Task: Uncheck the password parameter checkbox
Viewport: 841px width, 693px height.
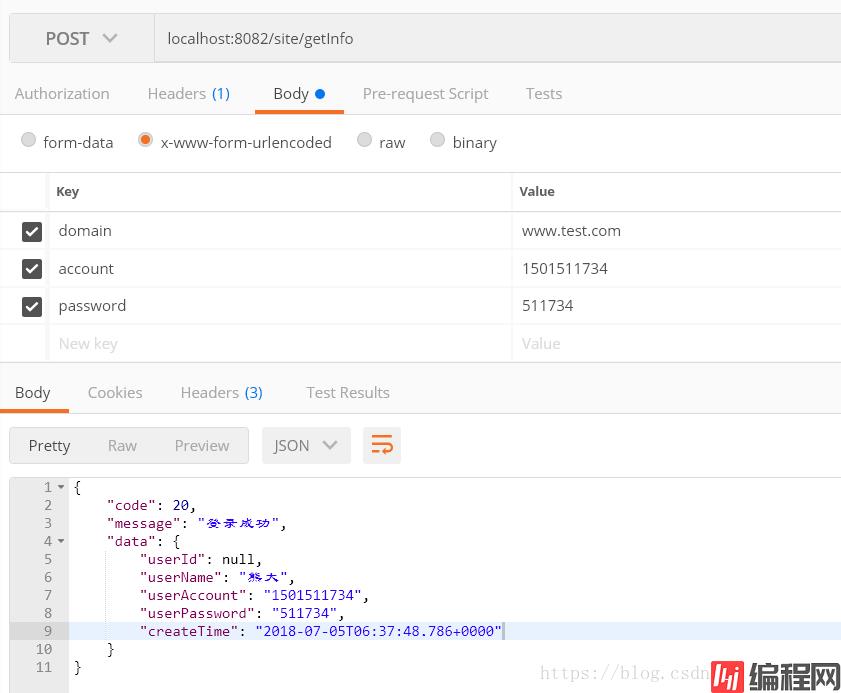Action: pyautogui.click(x=32, y=306)
